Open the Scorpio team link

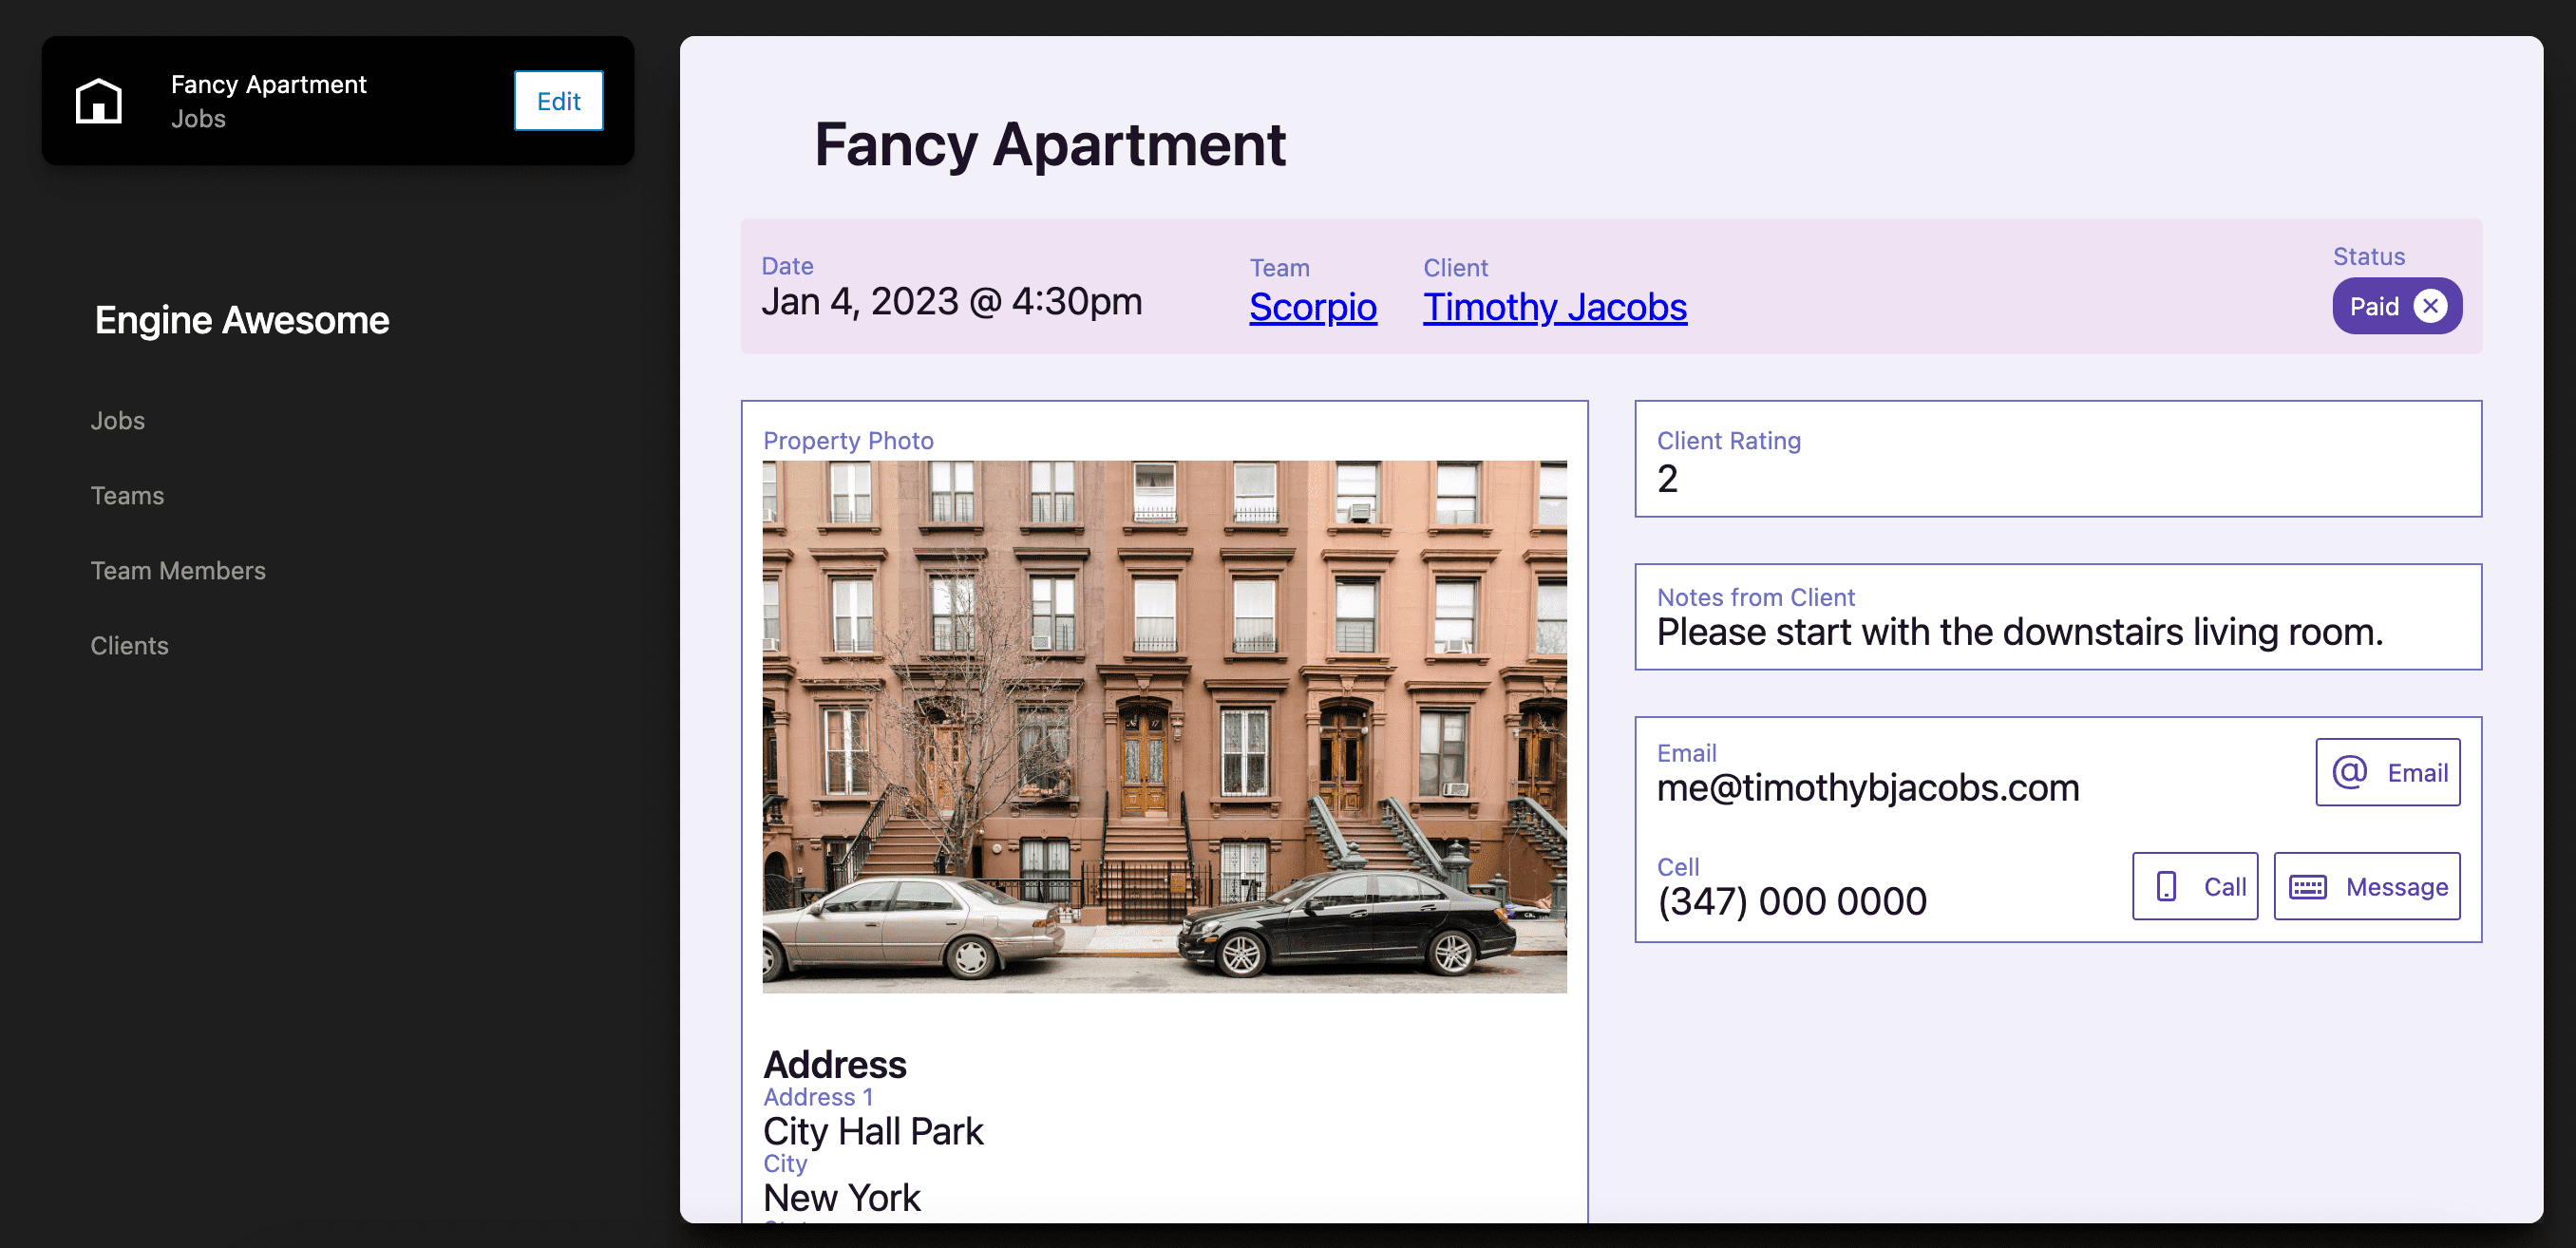(1312, 307)
